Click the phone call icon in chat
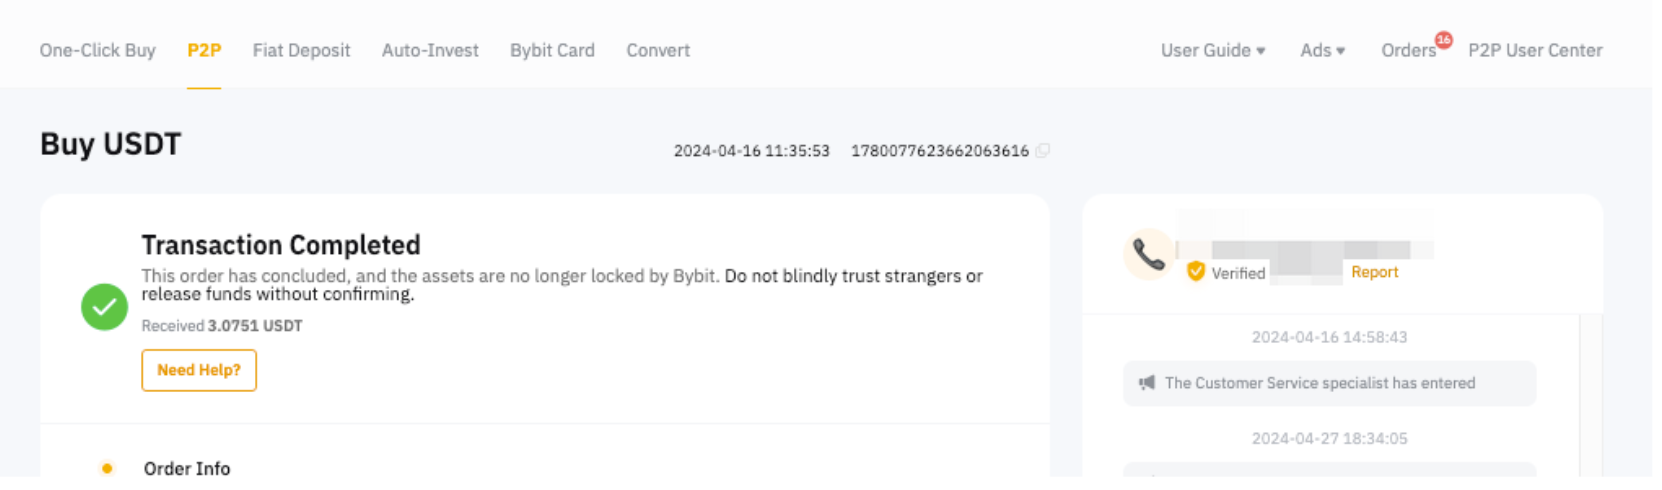 [x=1148, y=255]
